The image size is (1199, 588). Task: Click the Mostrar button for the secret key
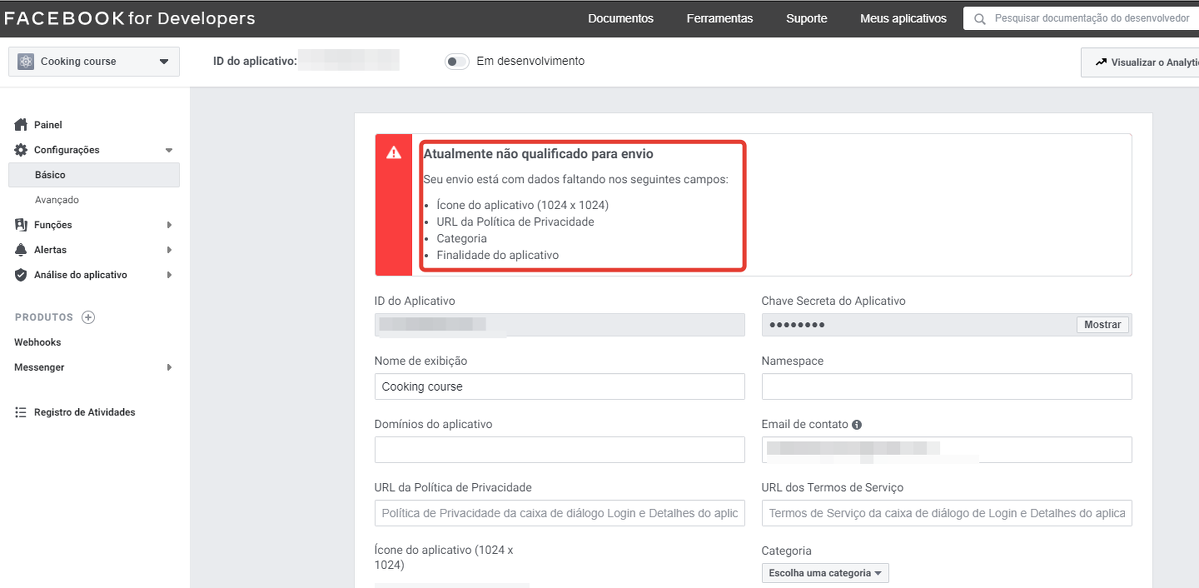(x=1102, y=325)
